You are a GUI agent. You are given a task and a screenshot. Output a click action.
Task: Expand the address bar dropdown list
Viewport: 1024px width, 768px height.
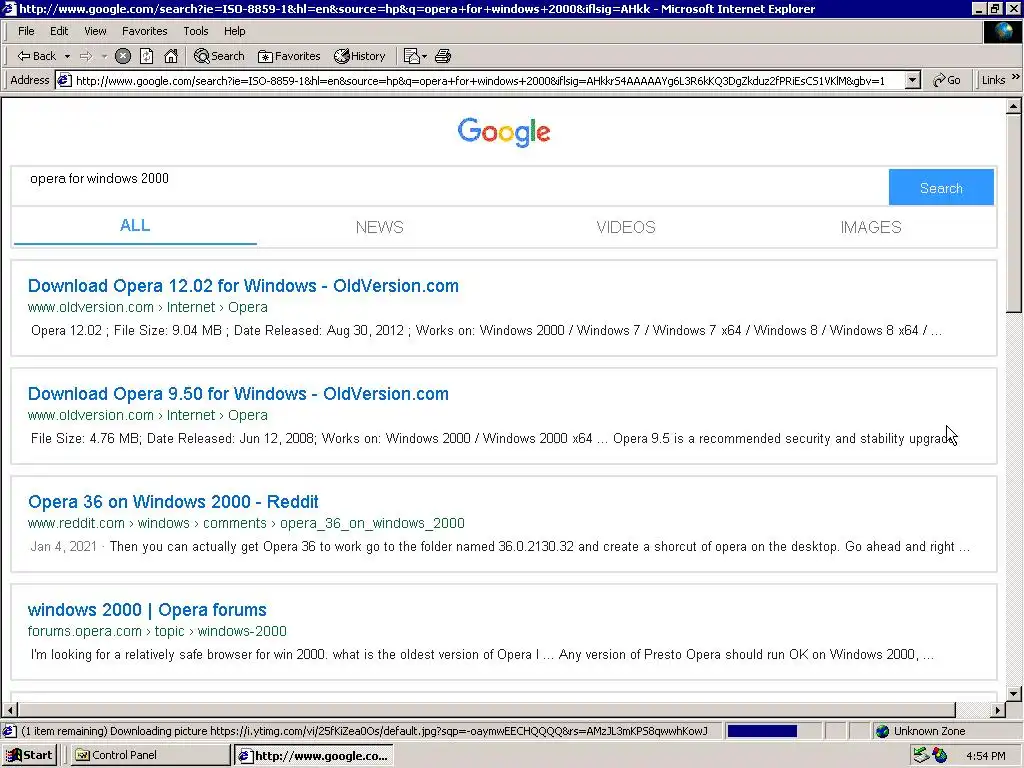click(x=913, y=80)
